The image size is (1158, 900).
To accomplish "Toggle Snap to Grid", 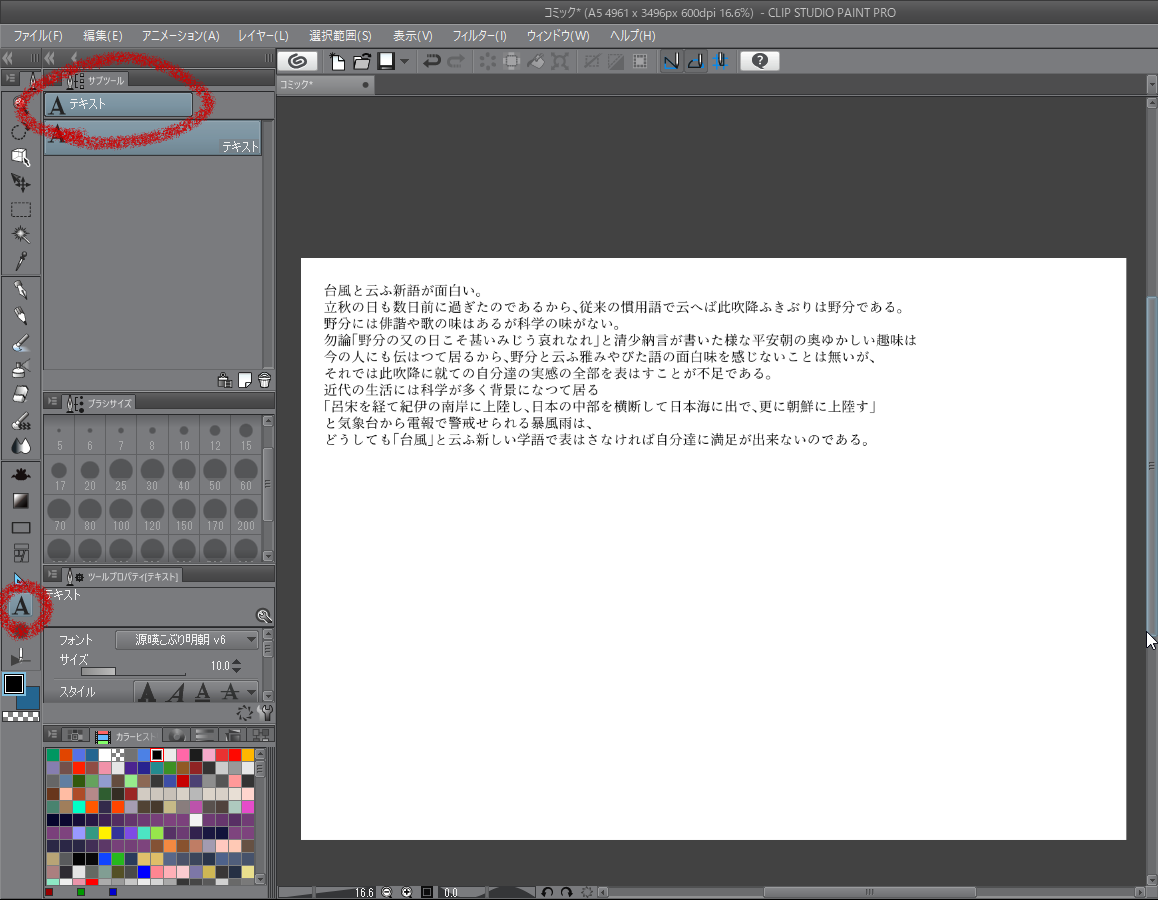I will [718, 61].
